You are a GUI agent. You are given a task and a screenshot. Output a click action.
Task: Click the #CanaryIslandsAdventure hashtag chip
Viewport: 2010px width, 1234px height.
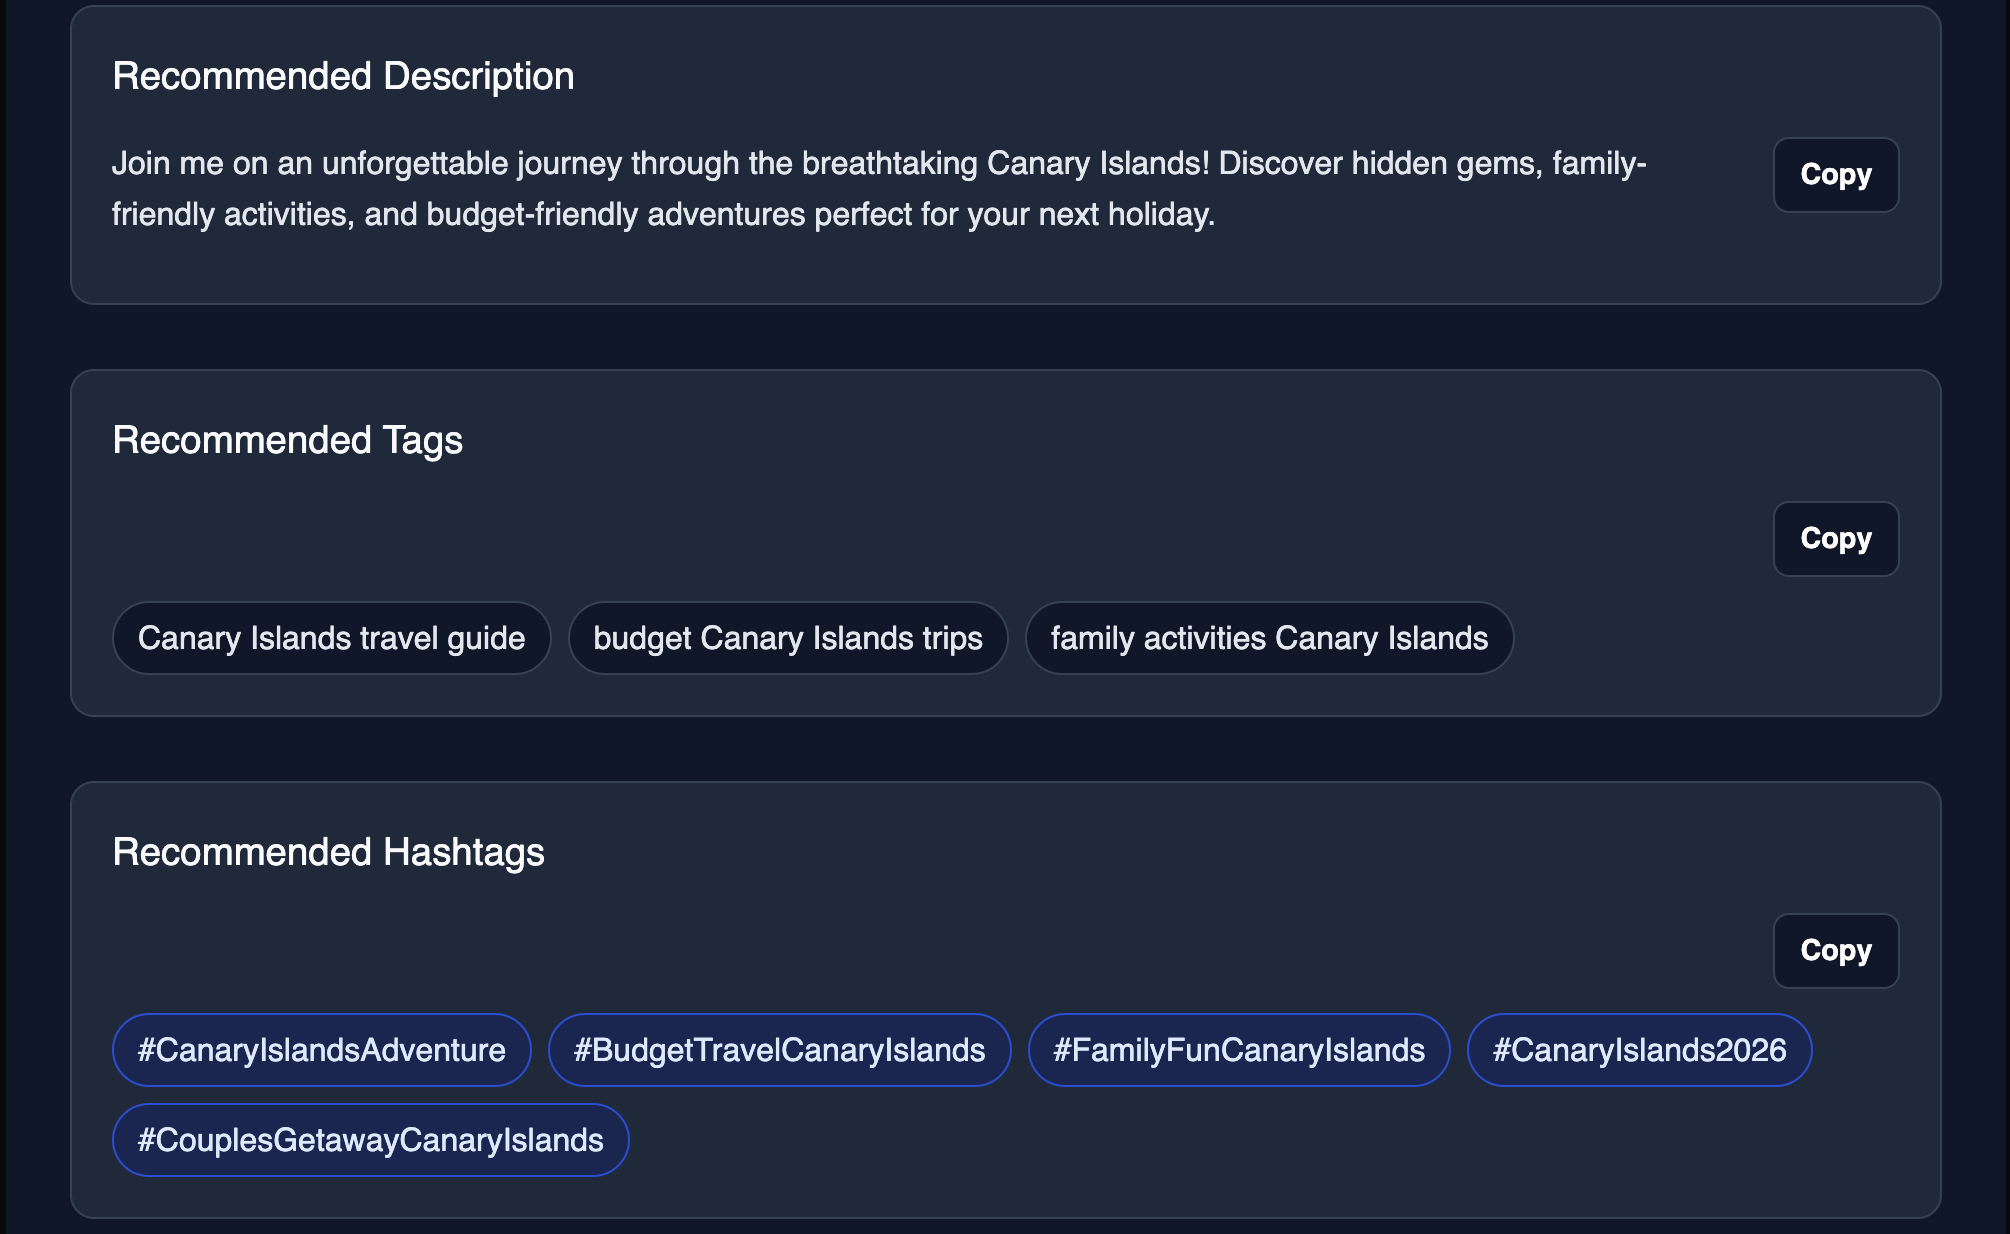pyautogui.click(x=321, y=1050)
